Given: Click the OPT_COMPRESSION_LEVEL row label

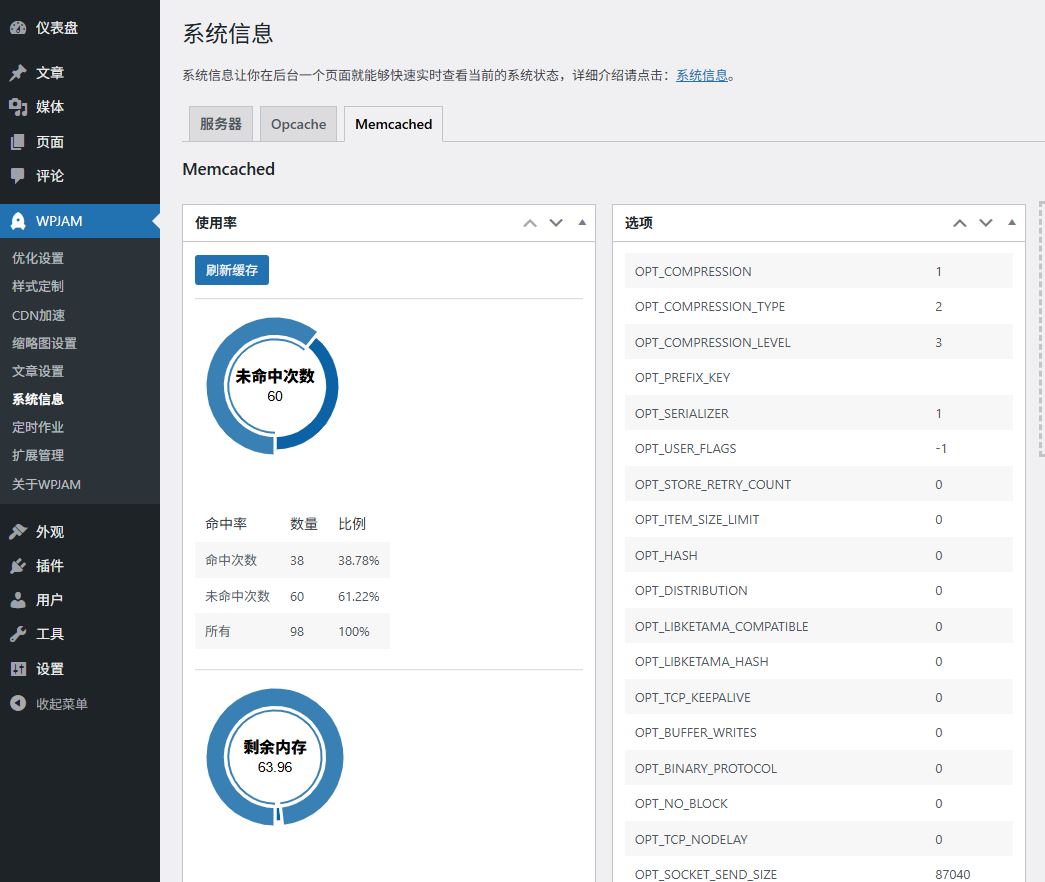Looking at the screenshot, I should click(712, 343).
